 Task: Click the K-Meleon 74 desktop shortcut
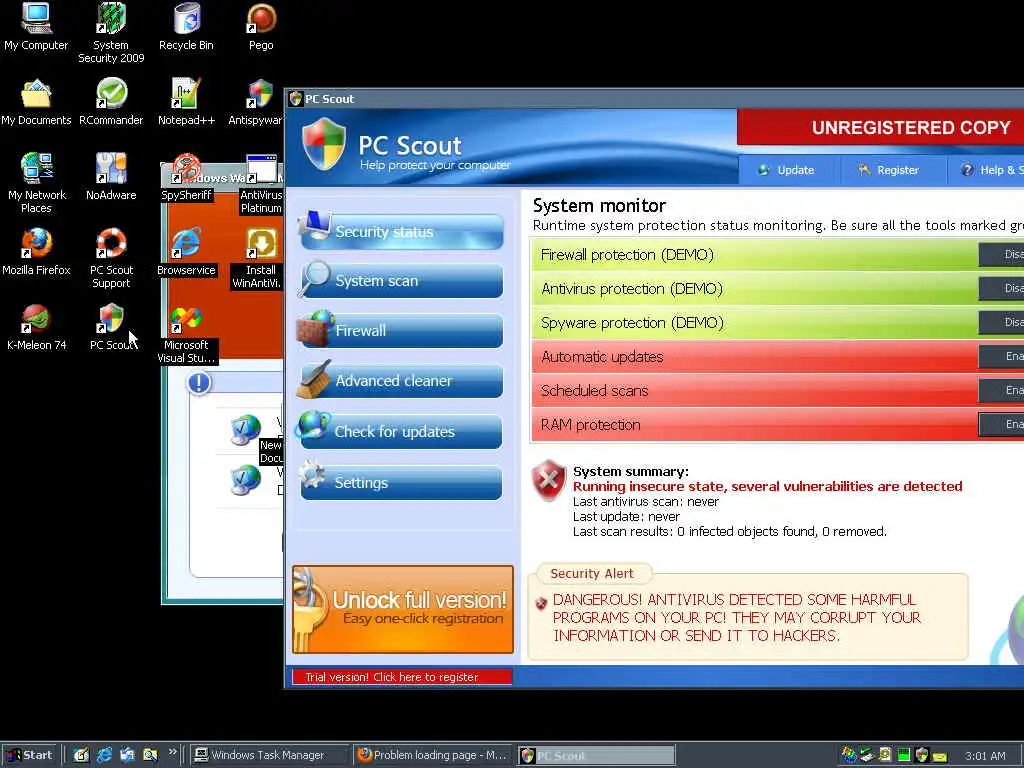click(x=36, y=327)
